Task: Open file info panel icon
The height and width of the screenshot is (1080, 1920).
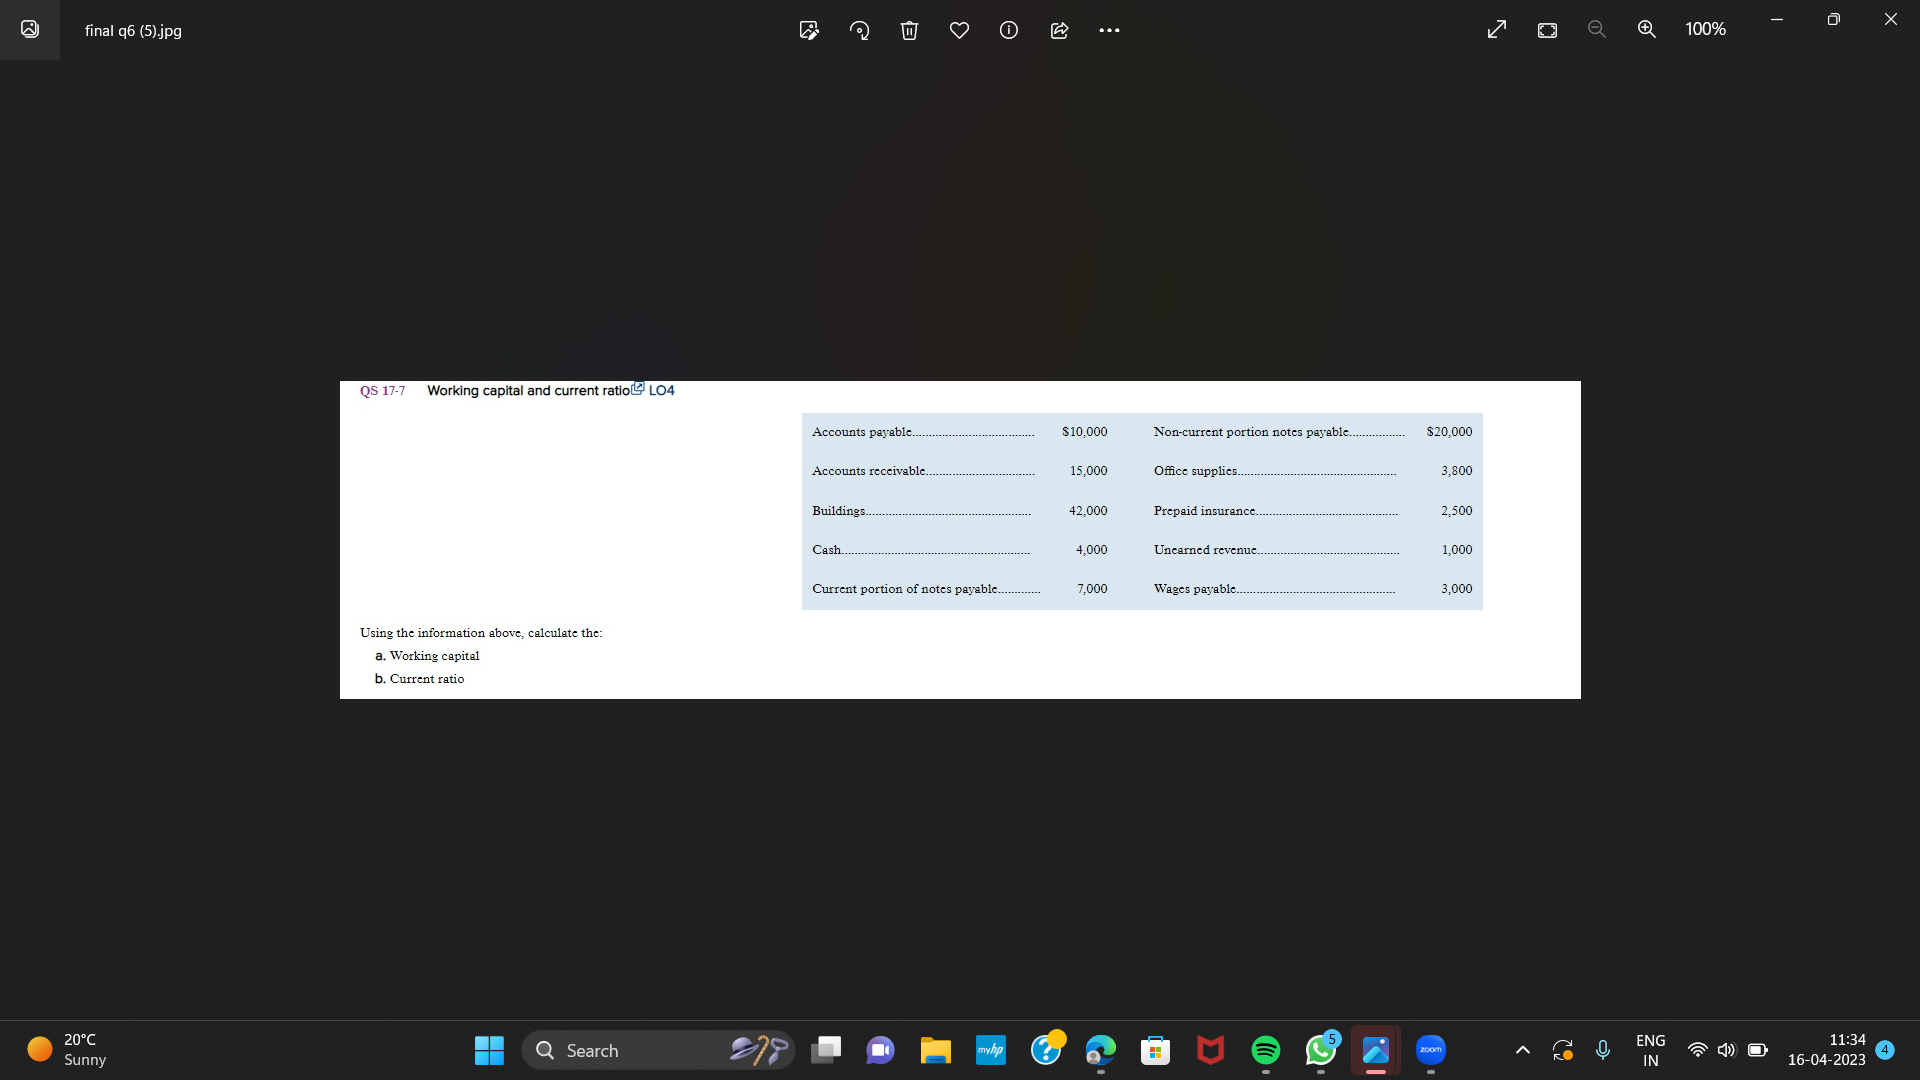Action: (x=1009, y=30)
